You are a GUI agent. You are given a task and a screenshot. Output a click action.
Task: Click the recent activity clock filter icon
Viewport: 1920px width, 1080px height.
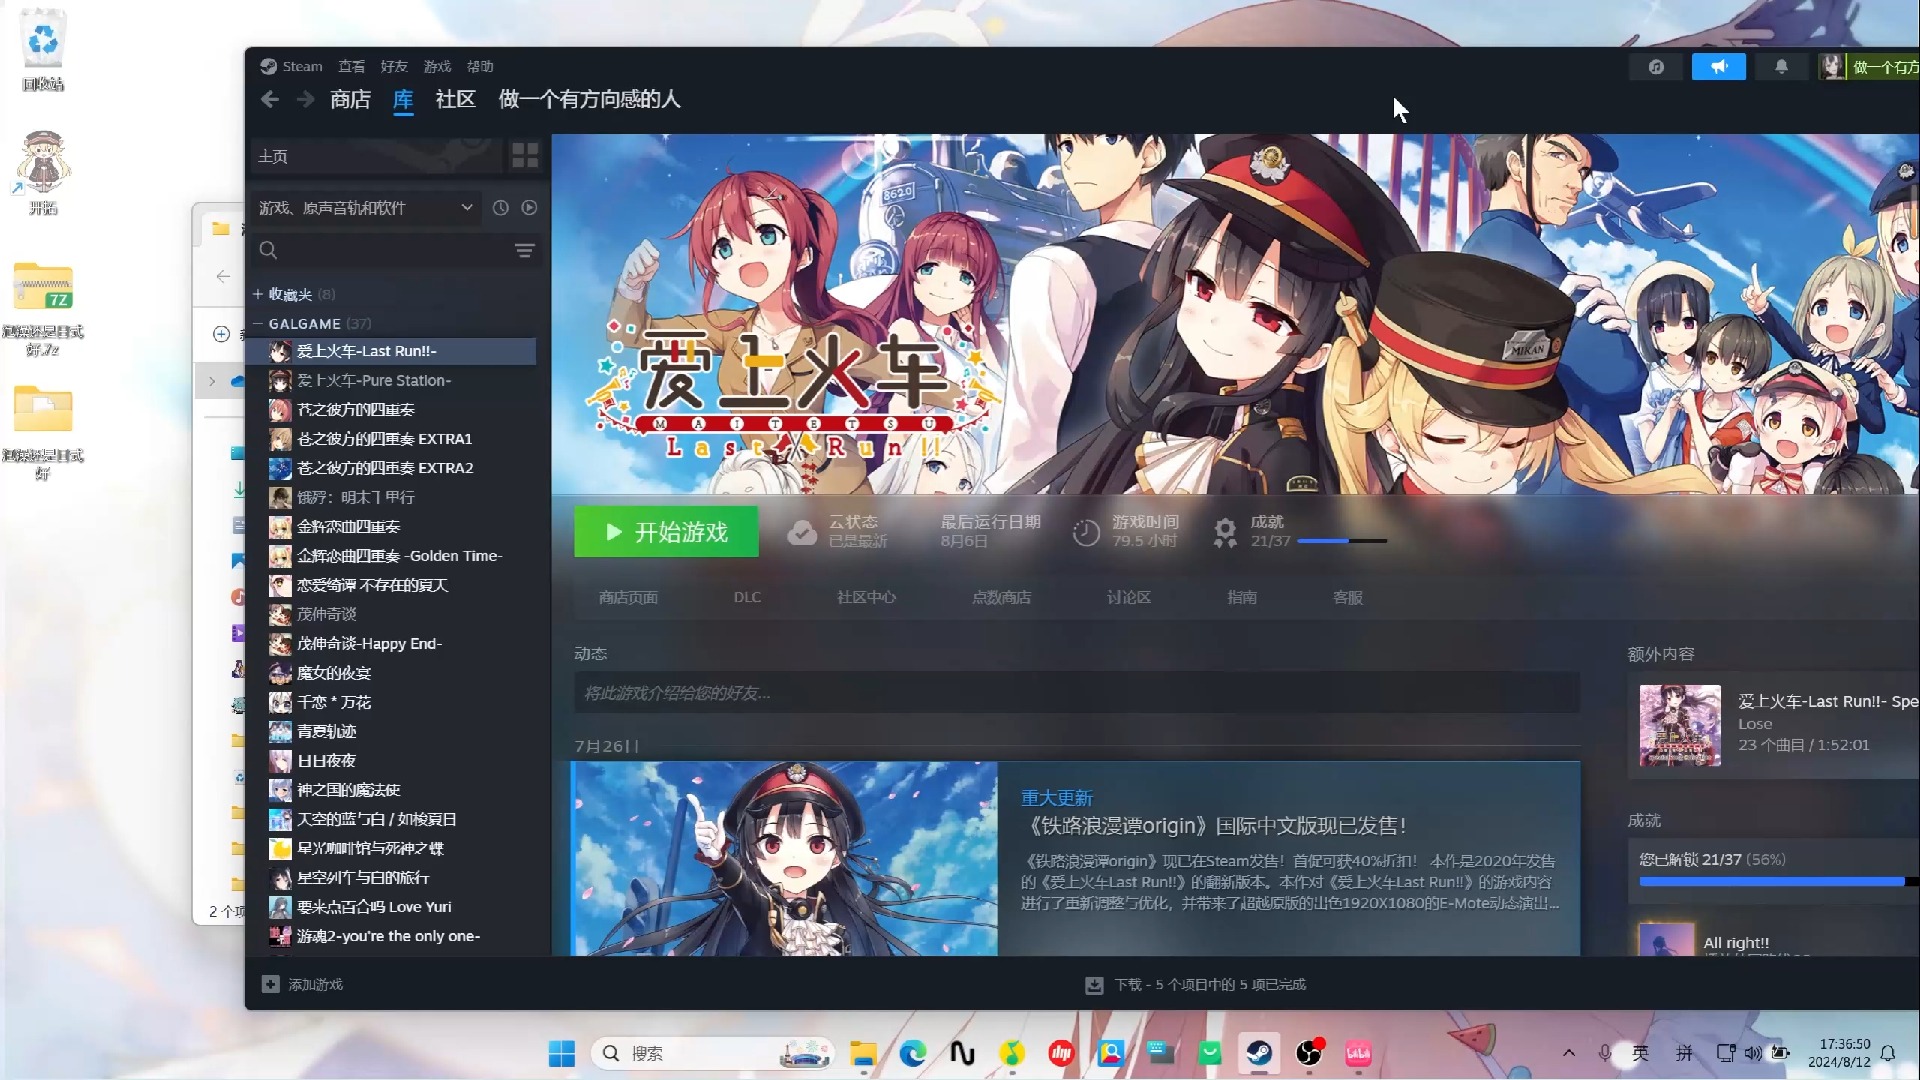pyautogui.click(x=500, y=208)
